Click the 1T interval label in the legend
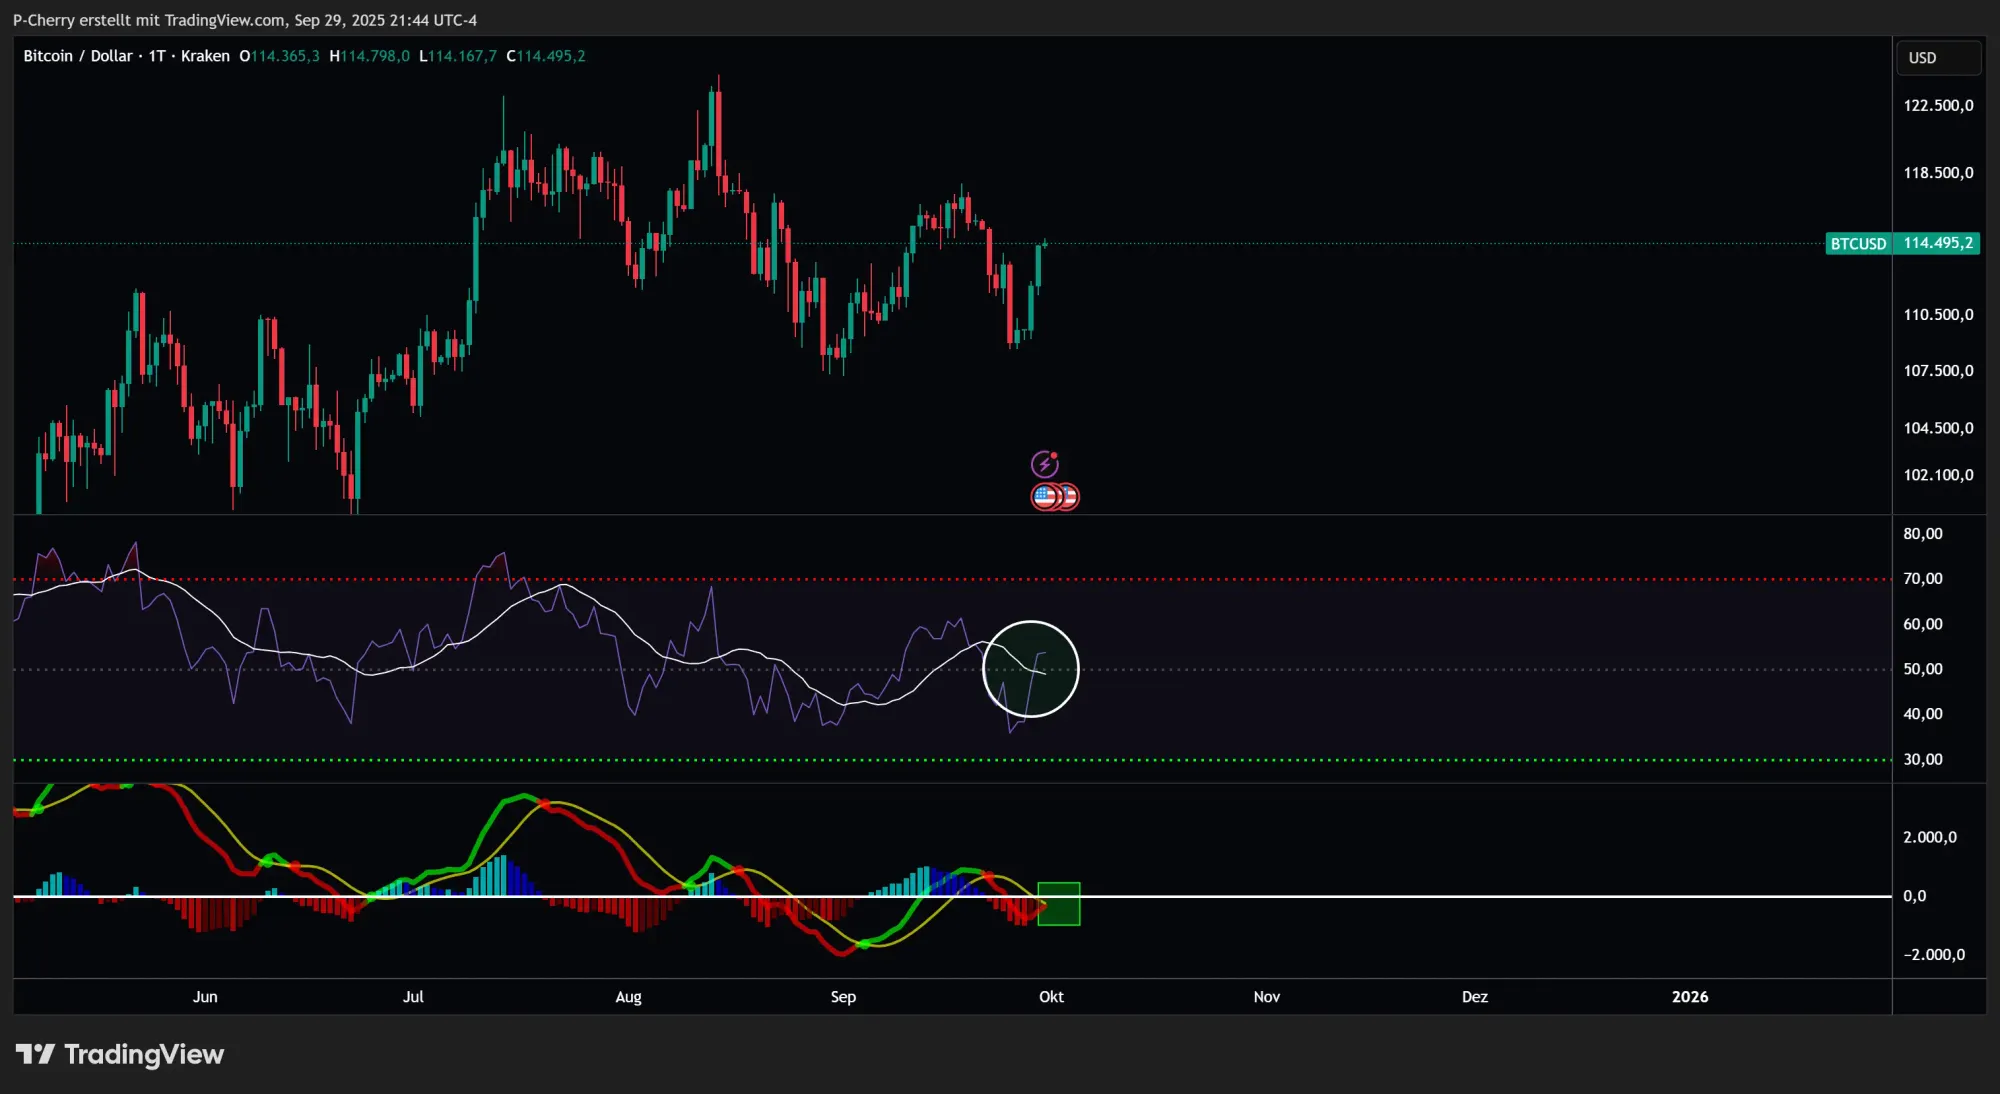Image resolution: width=2000 pixels, height=1094 pixels. (x=157, y=56)
